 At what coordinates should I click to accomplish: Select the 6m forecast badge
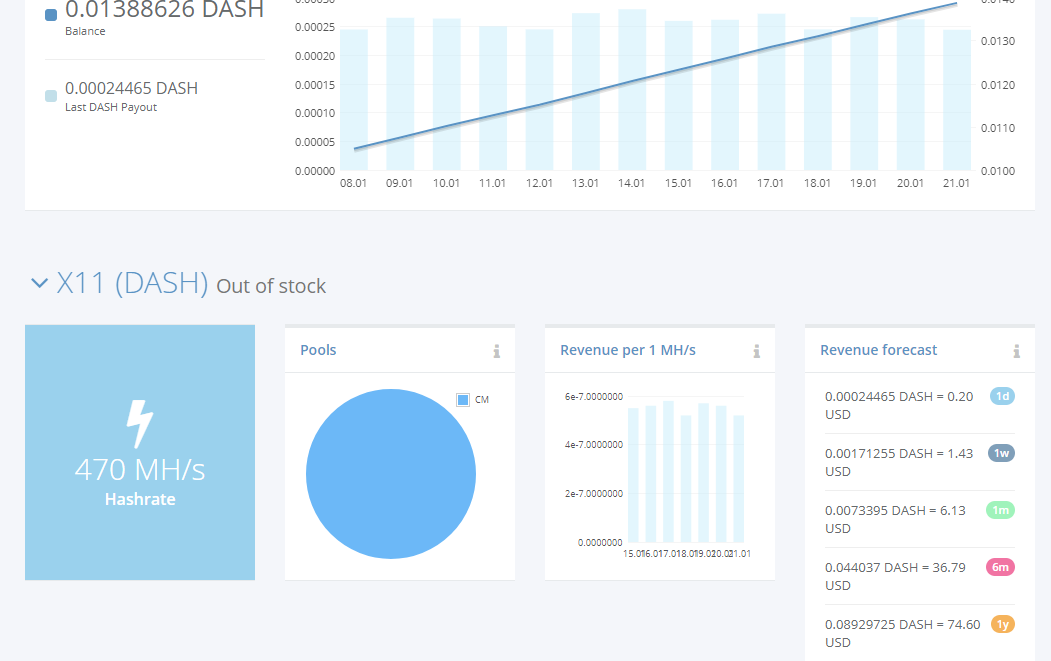pos(1000,567)
